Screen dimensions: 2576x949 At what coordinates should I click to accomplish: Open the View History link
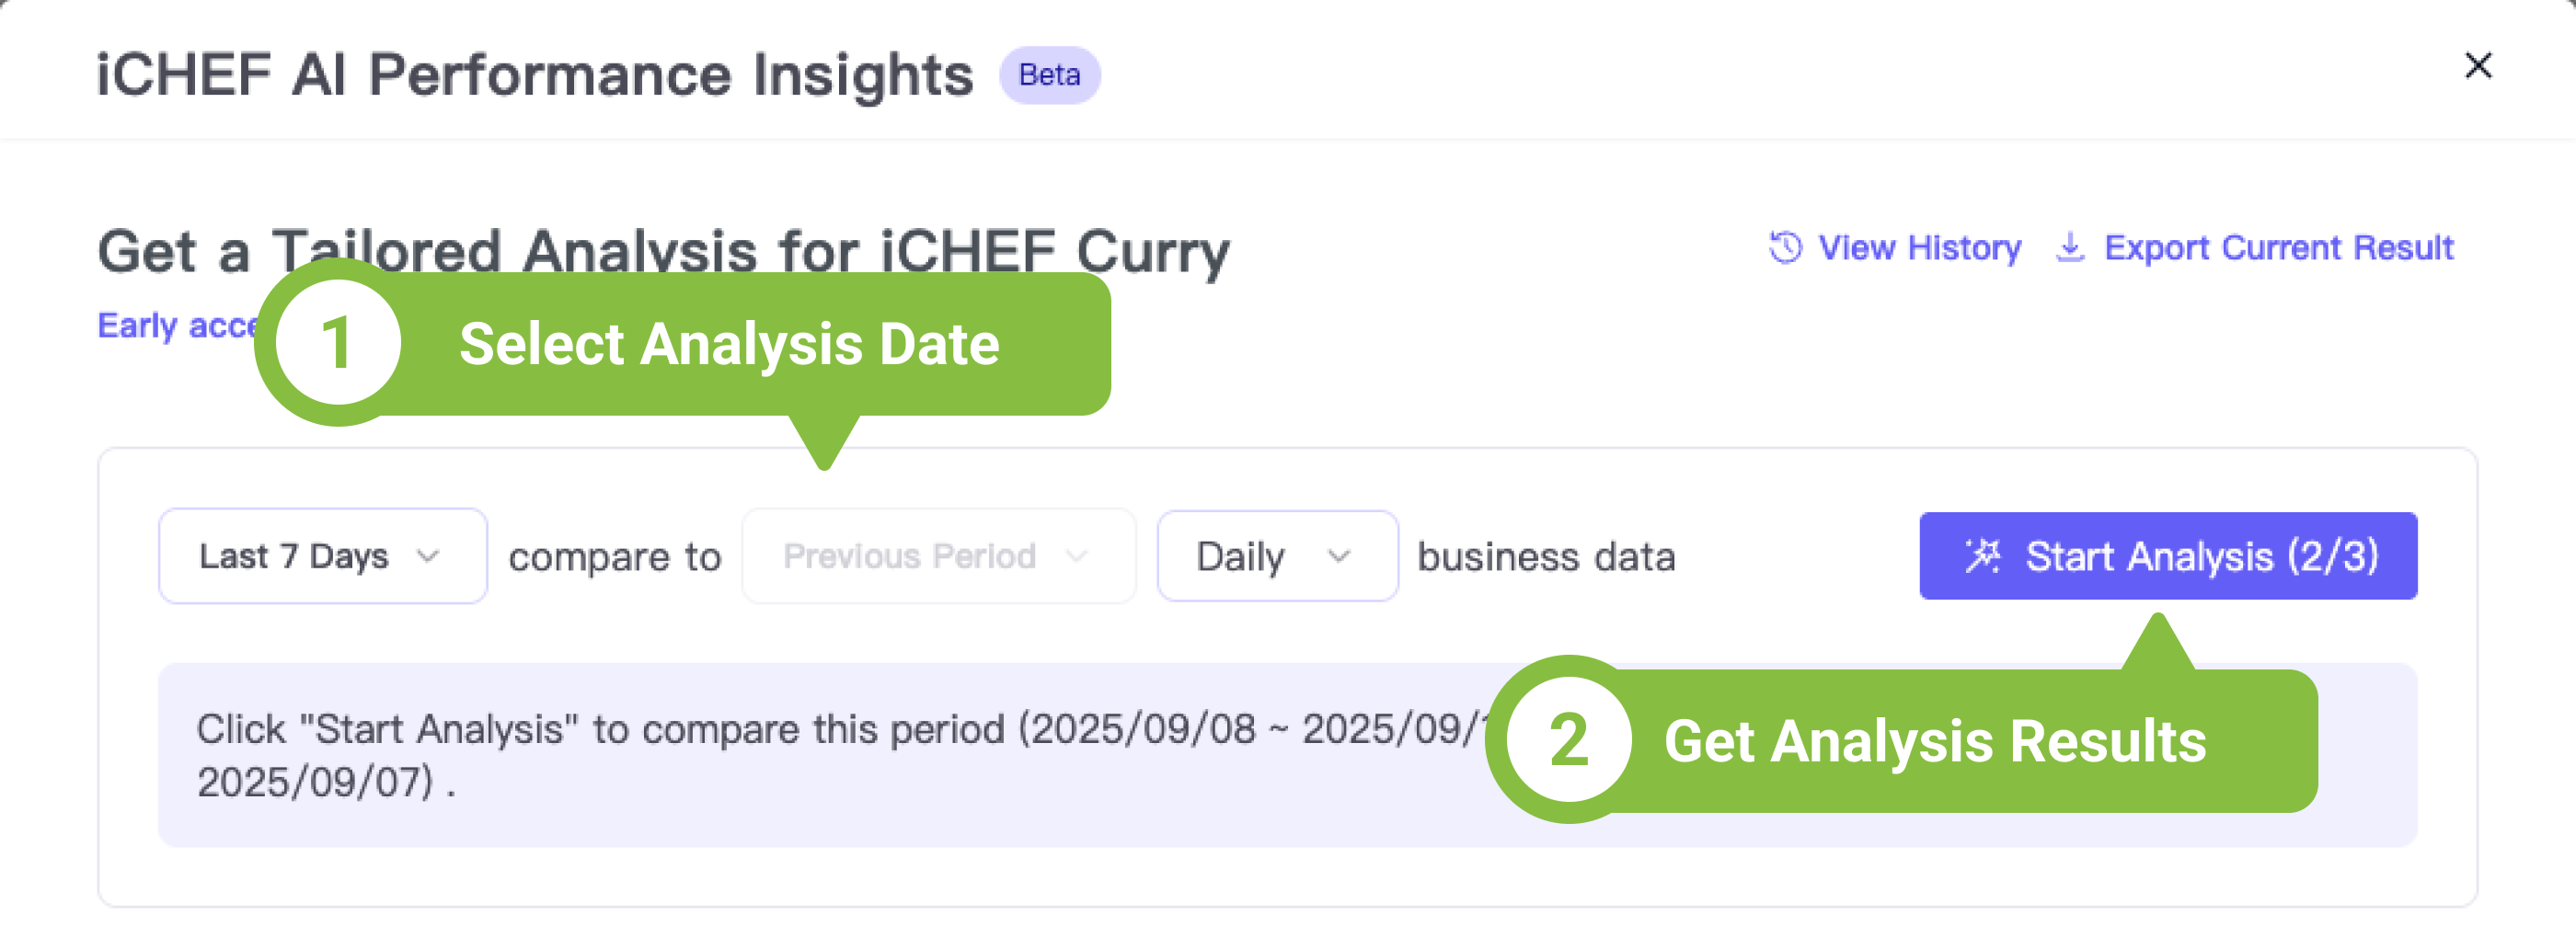[1918, 247]
